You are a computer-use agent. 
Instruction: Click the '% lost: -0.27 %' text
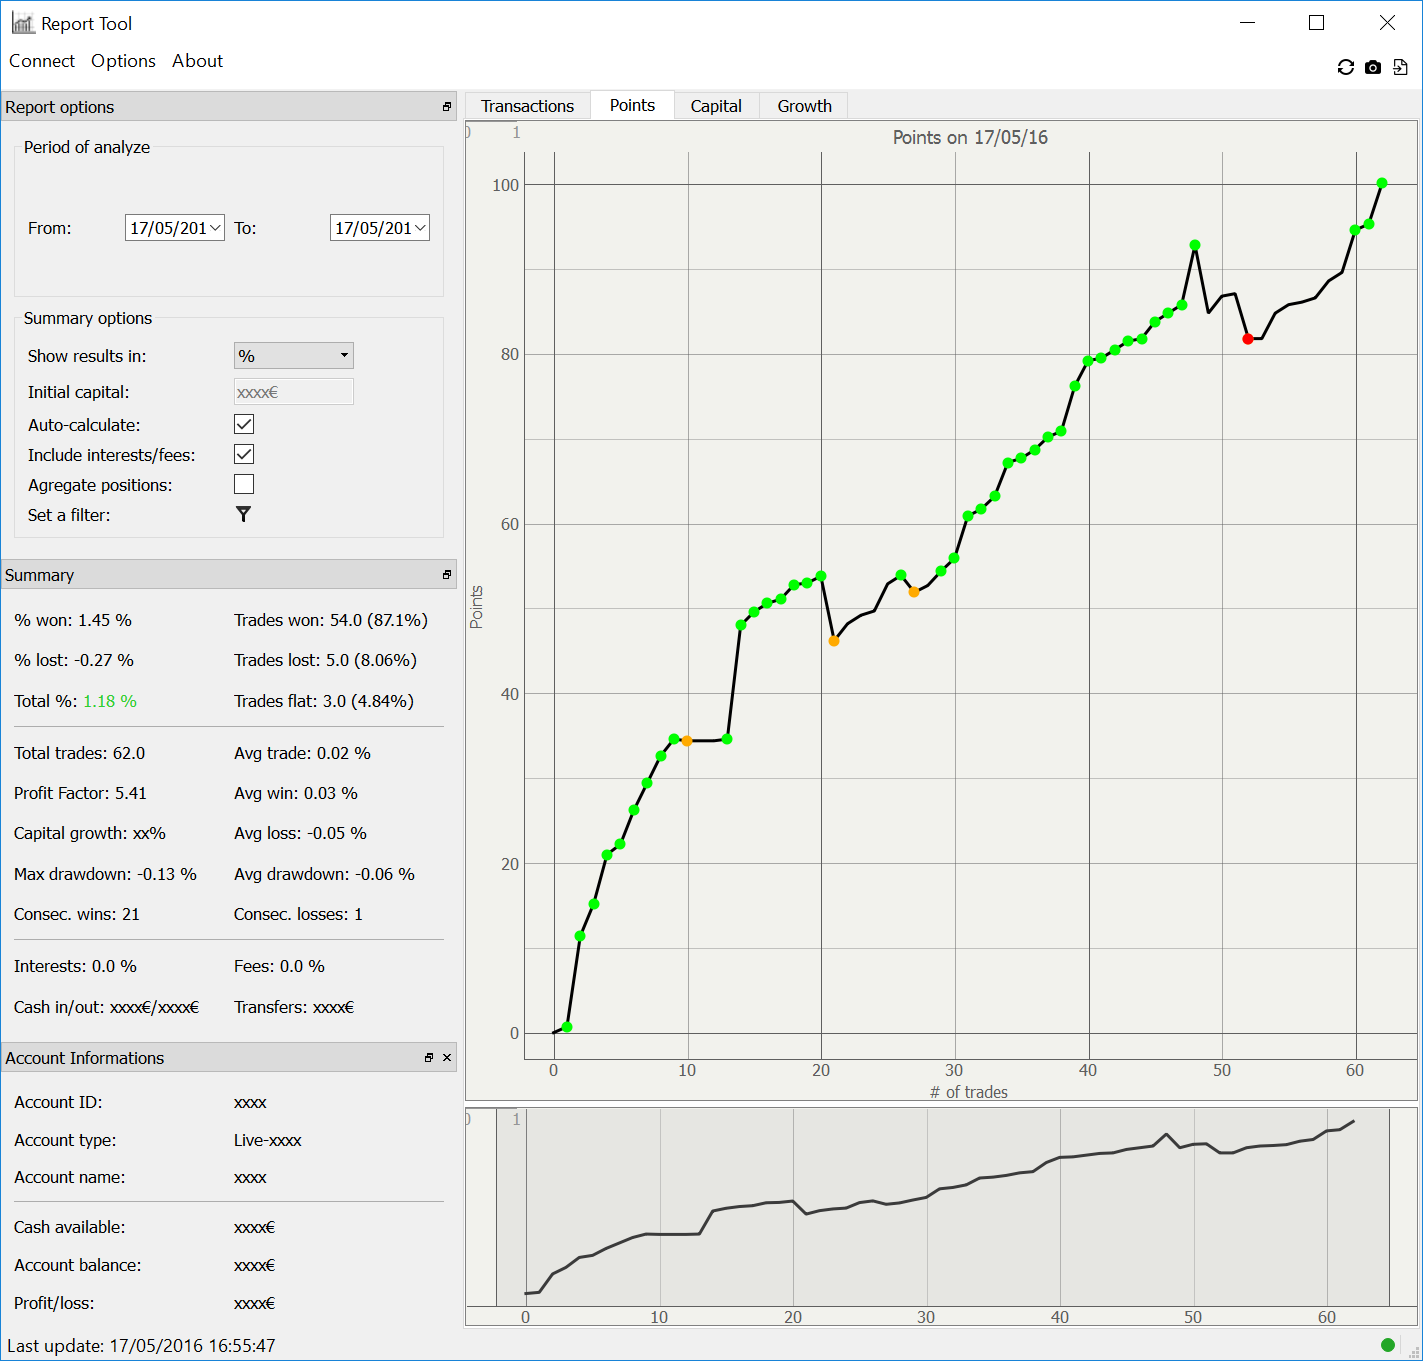click(74, 660)
